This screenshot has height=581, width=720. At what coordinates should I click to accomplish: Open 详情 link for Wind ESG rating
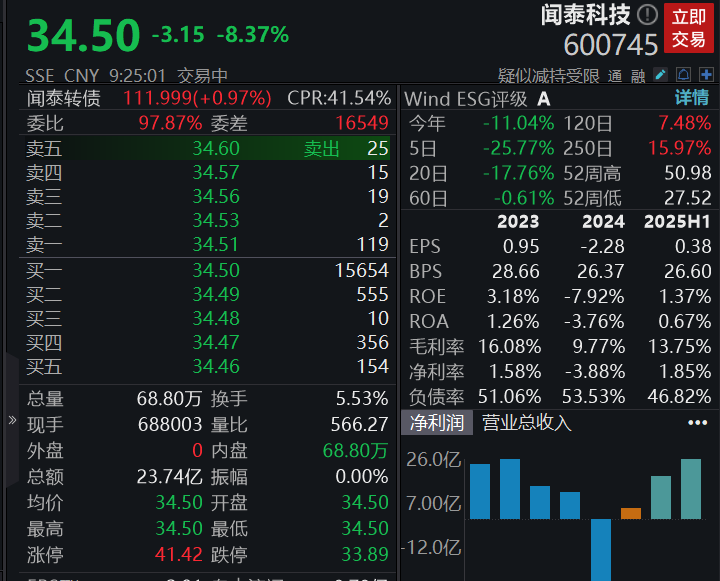[x=691, y=98]
